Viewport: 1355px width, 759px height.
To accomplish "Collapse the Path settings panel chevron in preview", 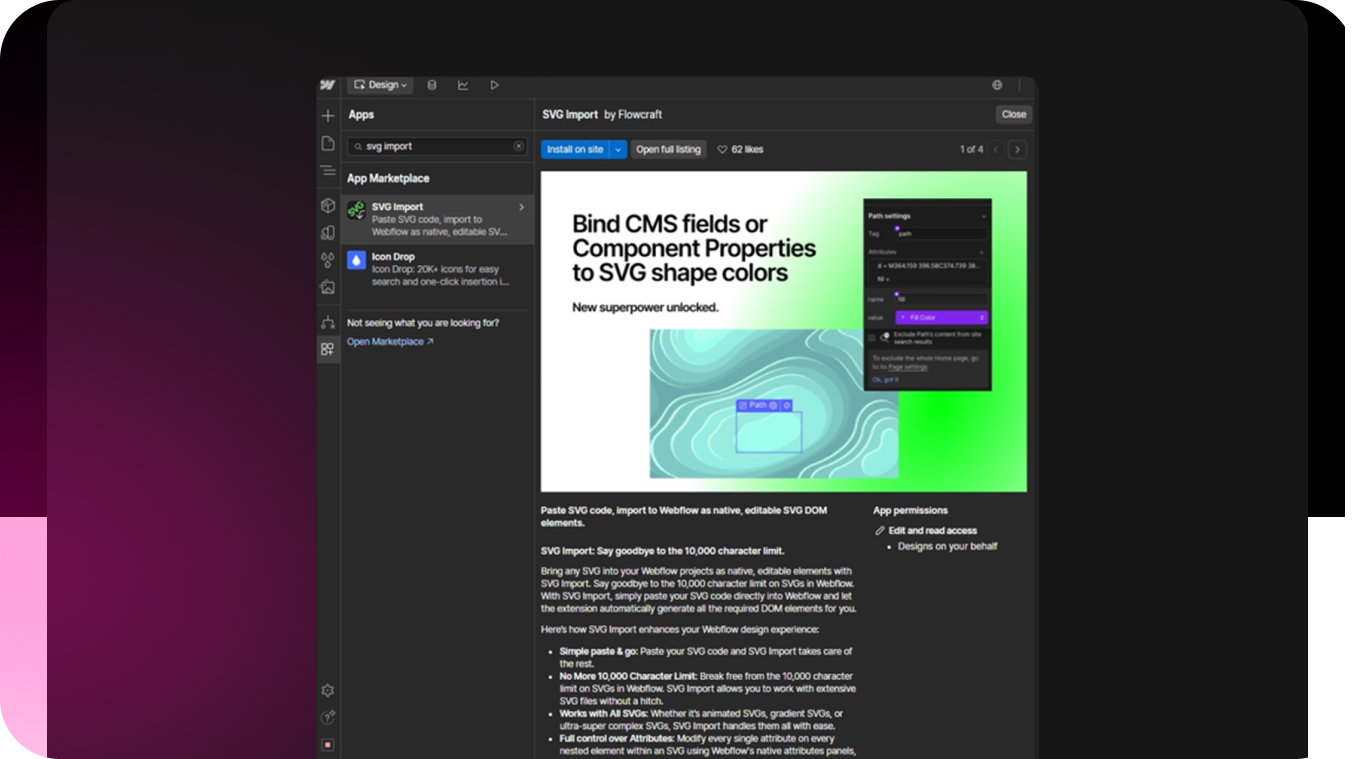I will [x=983, y=216].
